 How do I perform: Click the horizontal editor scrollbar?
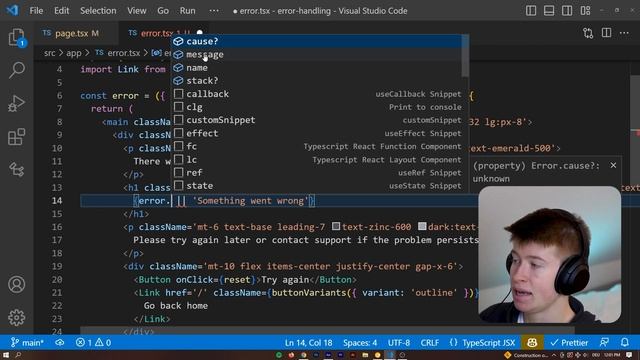[327, 330]
